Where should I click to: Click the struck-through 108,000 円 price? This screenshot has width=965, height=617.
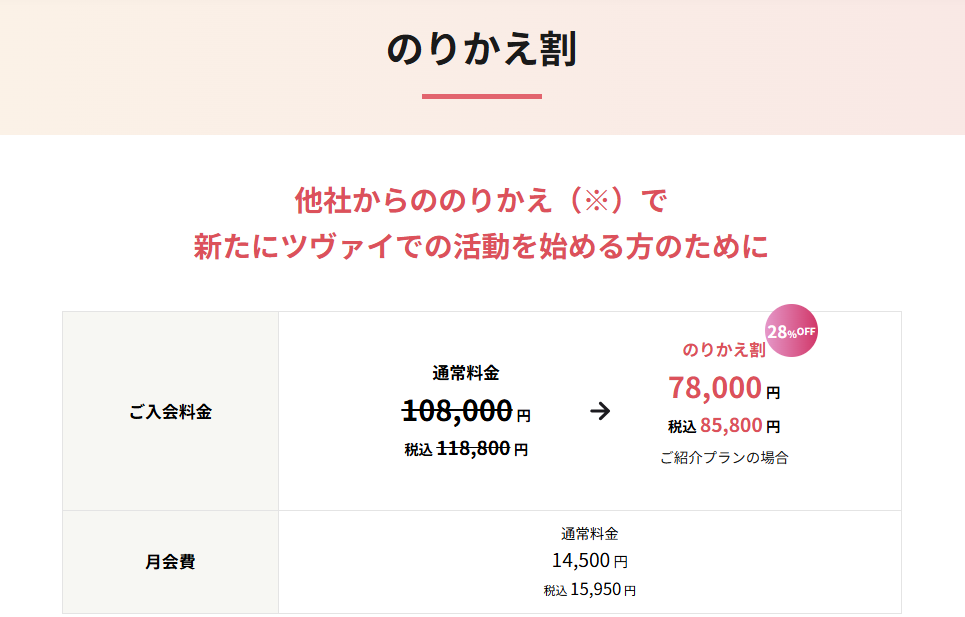coord(466,410)
